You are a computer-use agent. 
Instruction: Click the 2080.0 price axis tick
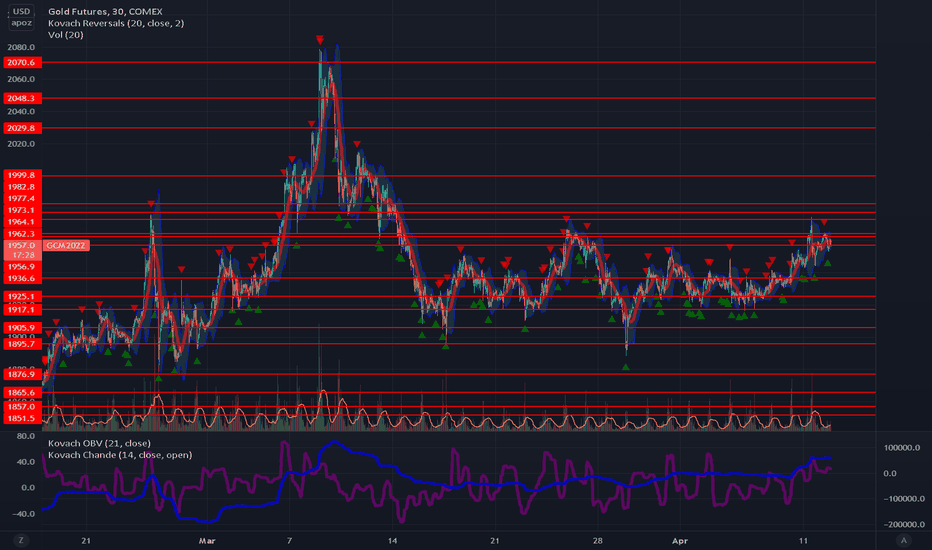pyautogui.click(x=21, y=47)
